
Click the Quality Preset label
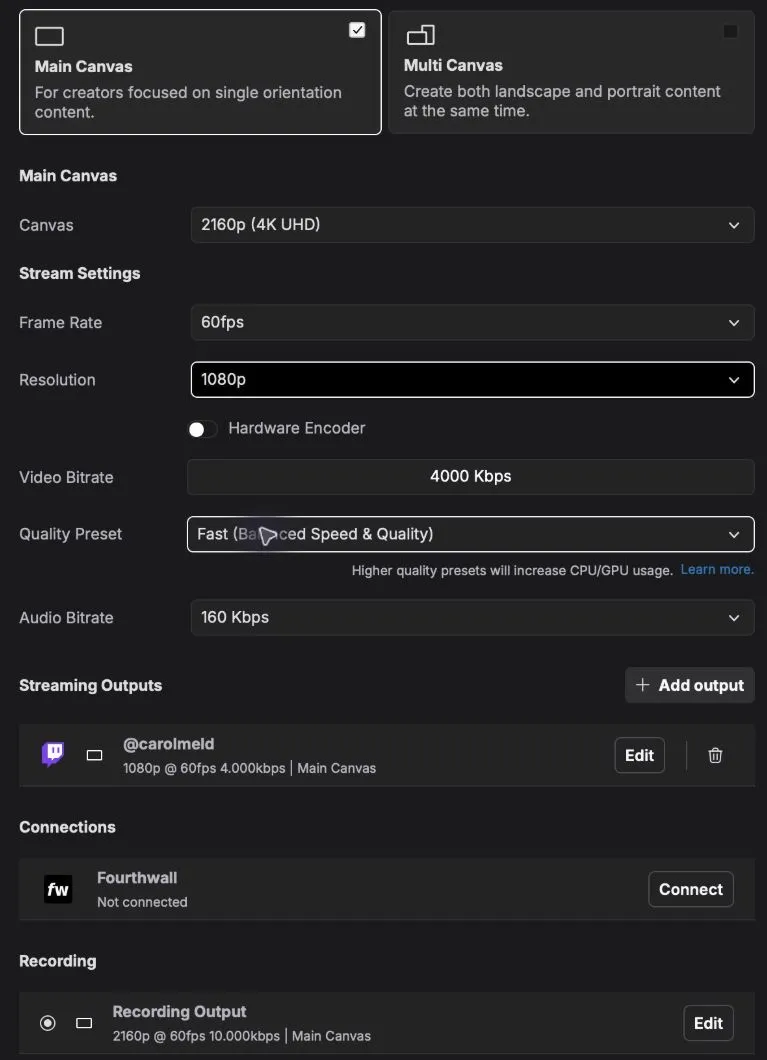[70, 533]
